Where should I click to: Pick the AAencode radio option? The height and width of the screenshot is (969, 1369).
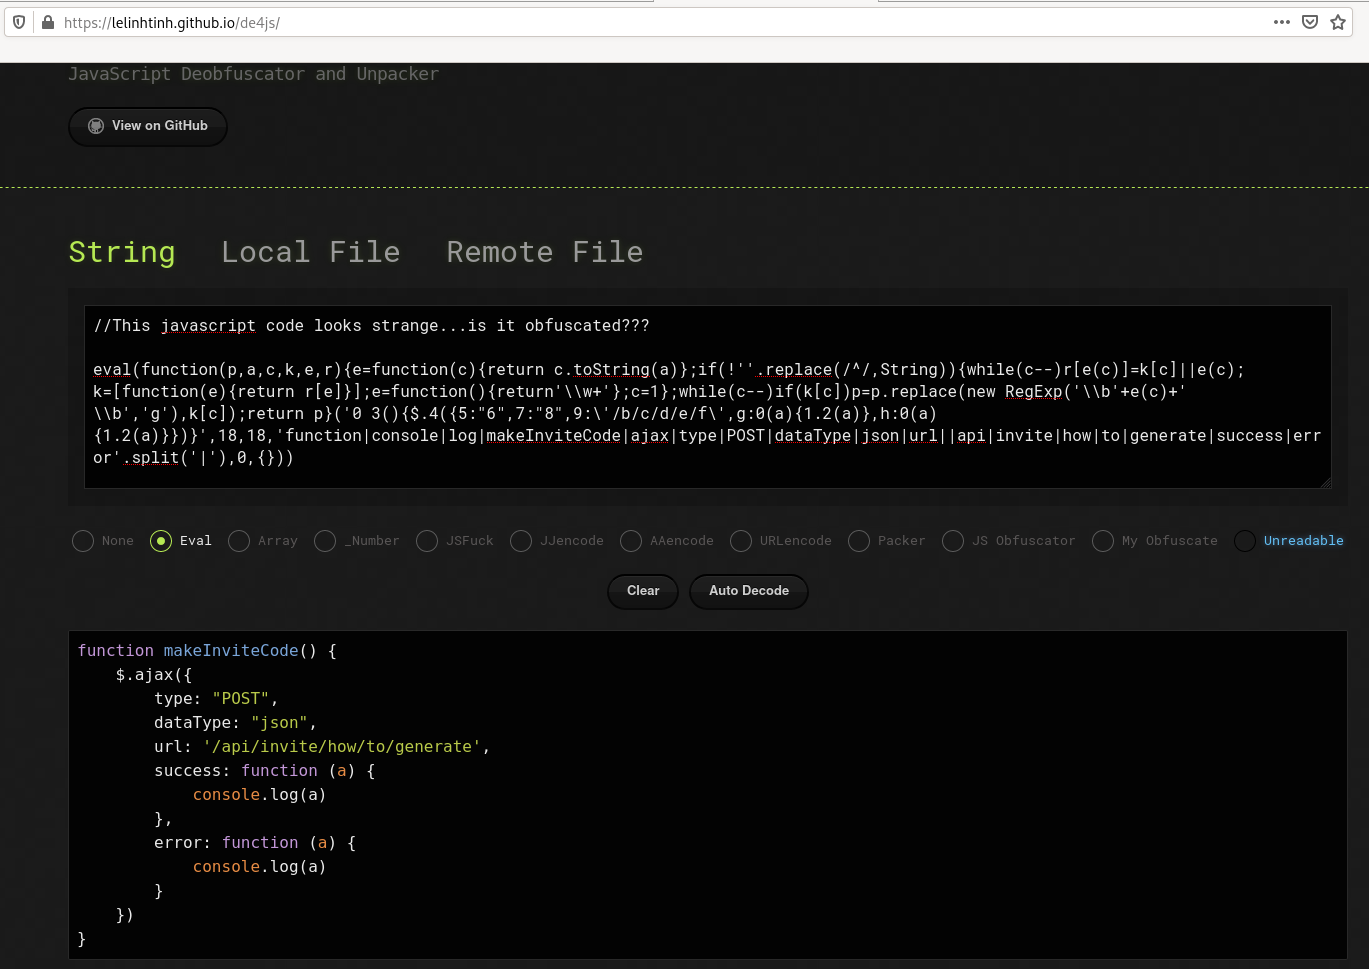pos(631,541)
